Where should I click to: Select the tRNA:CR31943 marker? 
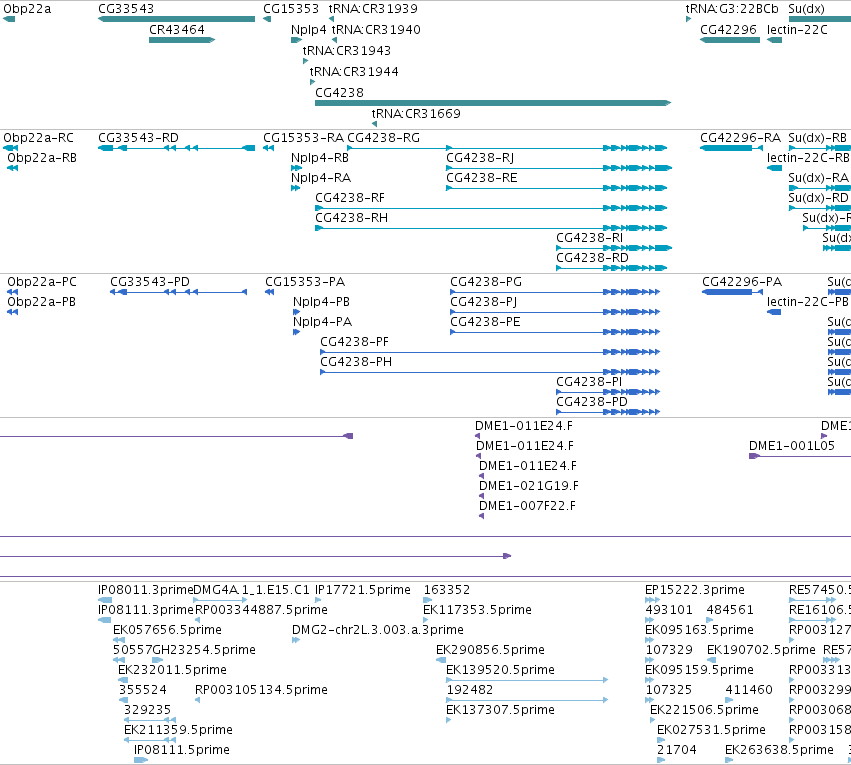pyautogui.click(x=306, y=61)
